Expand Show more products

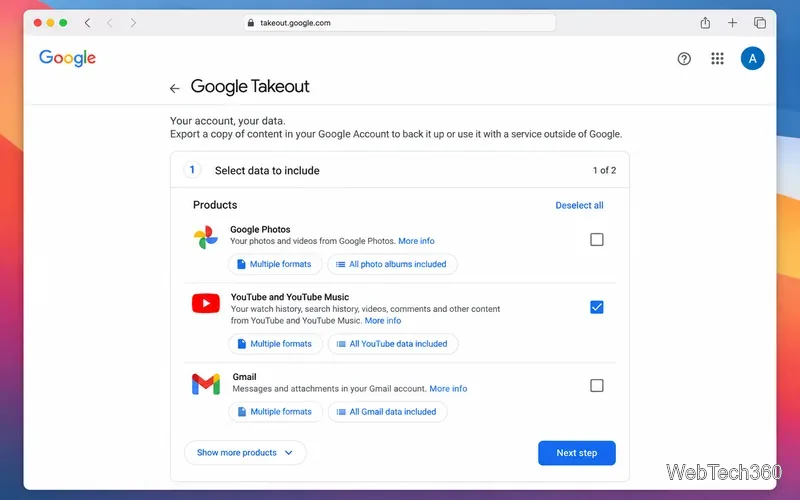click(245, 453)
